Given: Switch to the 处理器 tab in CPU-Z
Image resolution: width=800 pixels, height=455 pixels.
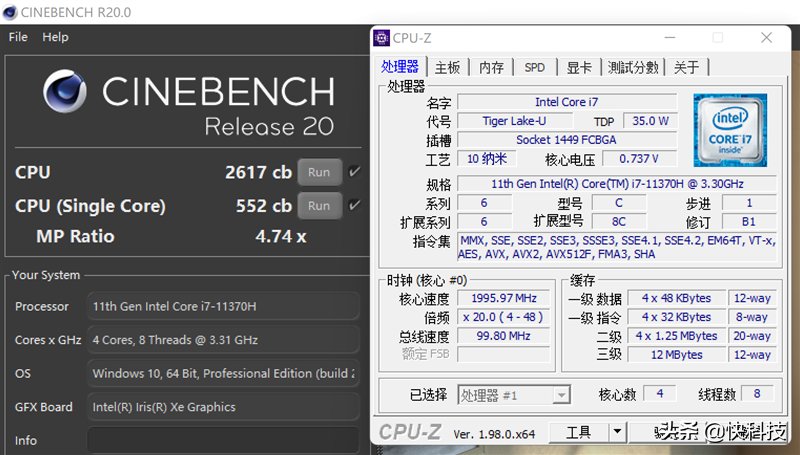Looking at the screenshot, I should click(401, 67).
